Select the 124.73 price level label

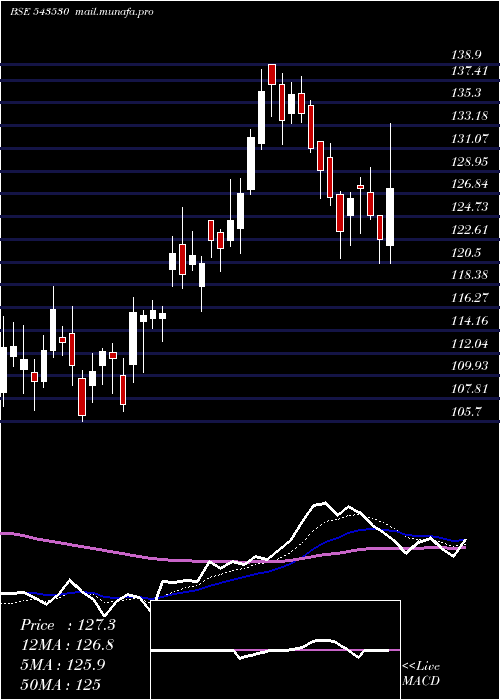tap(469, 207)
